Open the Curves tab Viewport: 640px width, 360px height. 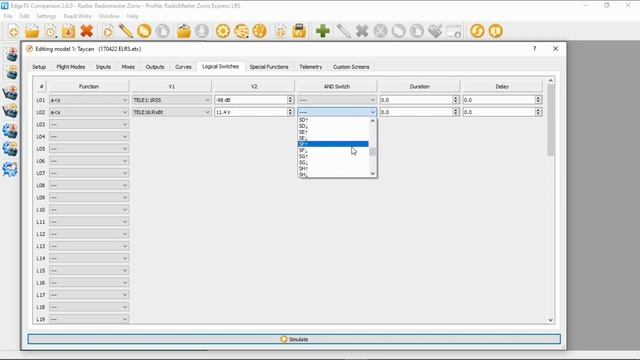pos(183,67)
